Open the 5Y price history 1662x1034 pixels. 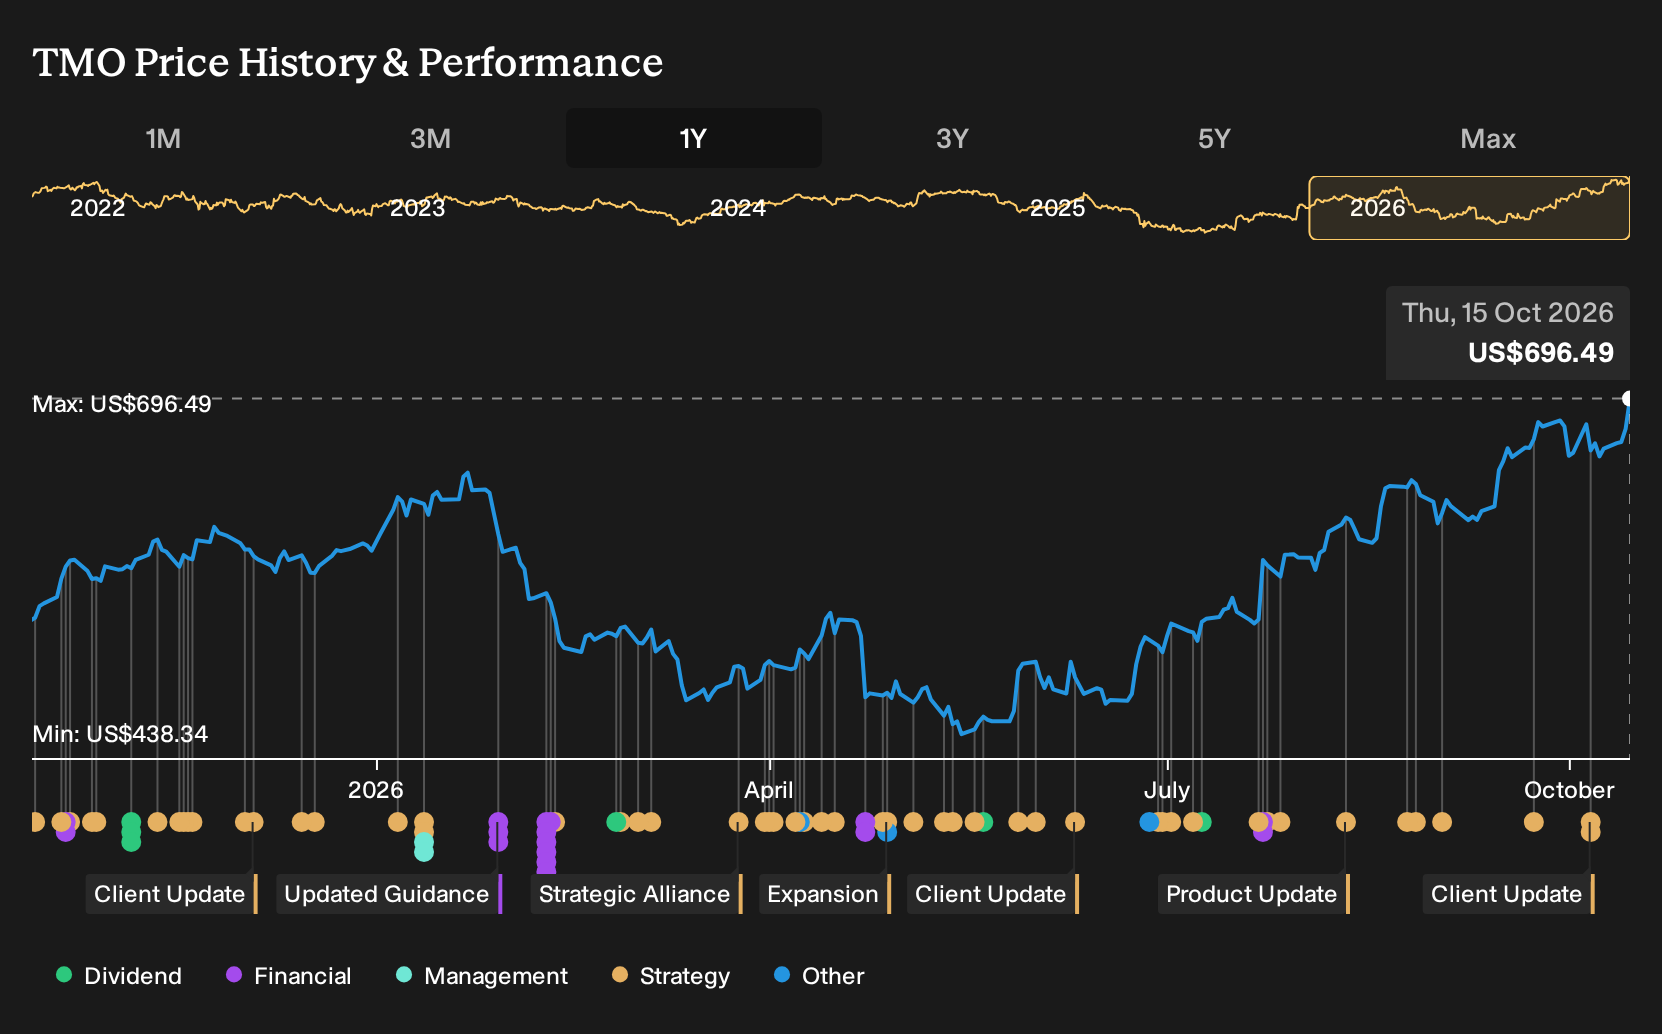click(1214, 138)
